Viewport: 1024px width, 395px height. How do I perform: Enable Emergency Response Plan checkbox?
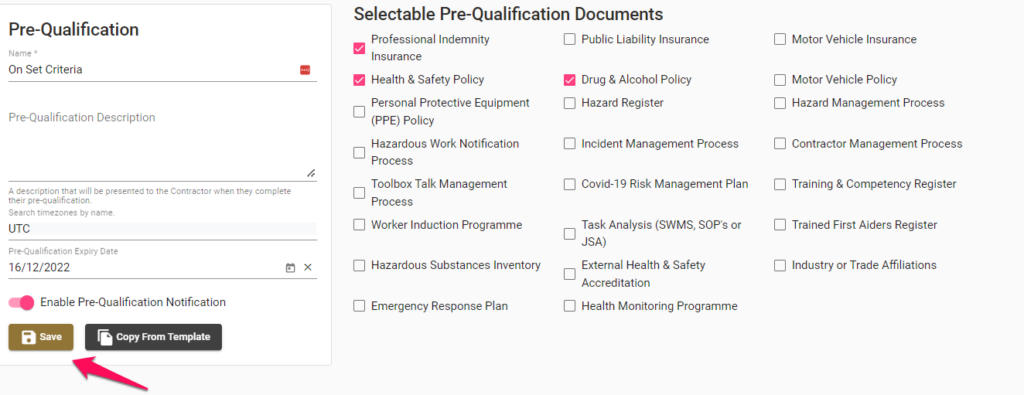(x=359, y=306)
